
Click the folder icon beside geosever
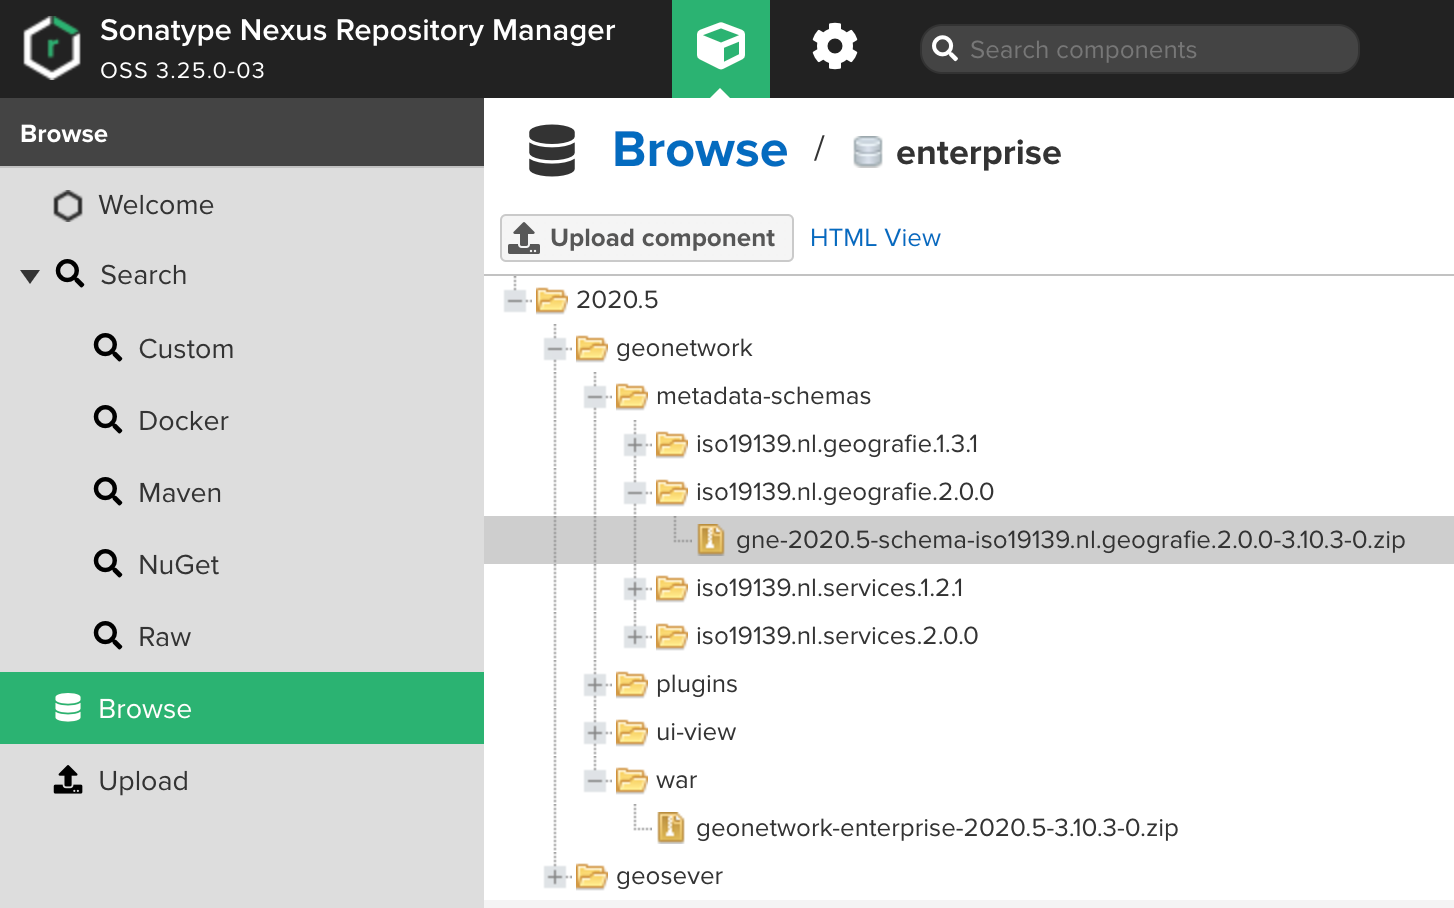click(592, 876)
